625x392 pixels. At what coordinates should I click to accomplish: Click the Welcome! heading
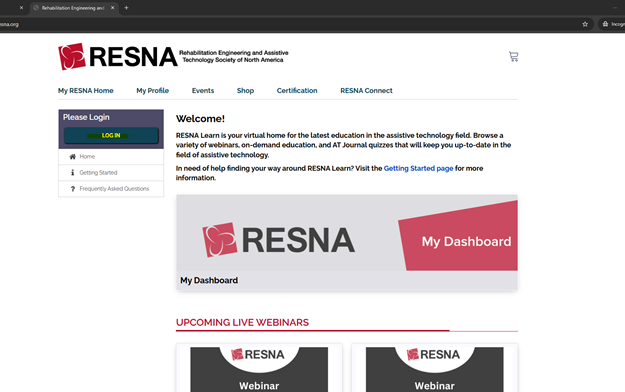click(x=200, y=119)
